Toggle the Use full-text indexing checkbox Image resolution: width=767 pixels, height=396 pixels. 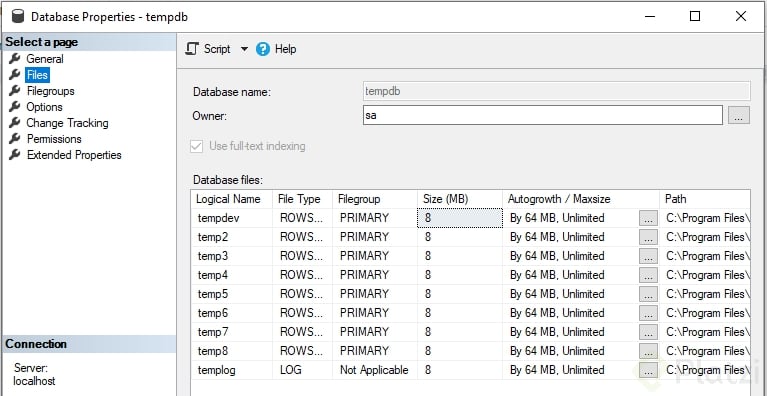[x=197, y=146]
